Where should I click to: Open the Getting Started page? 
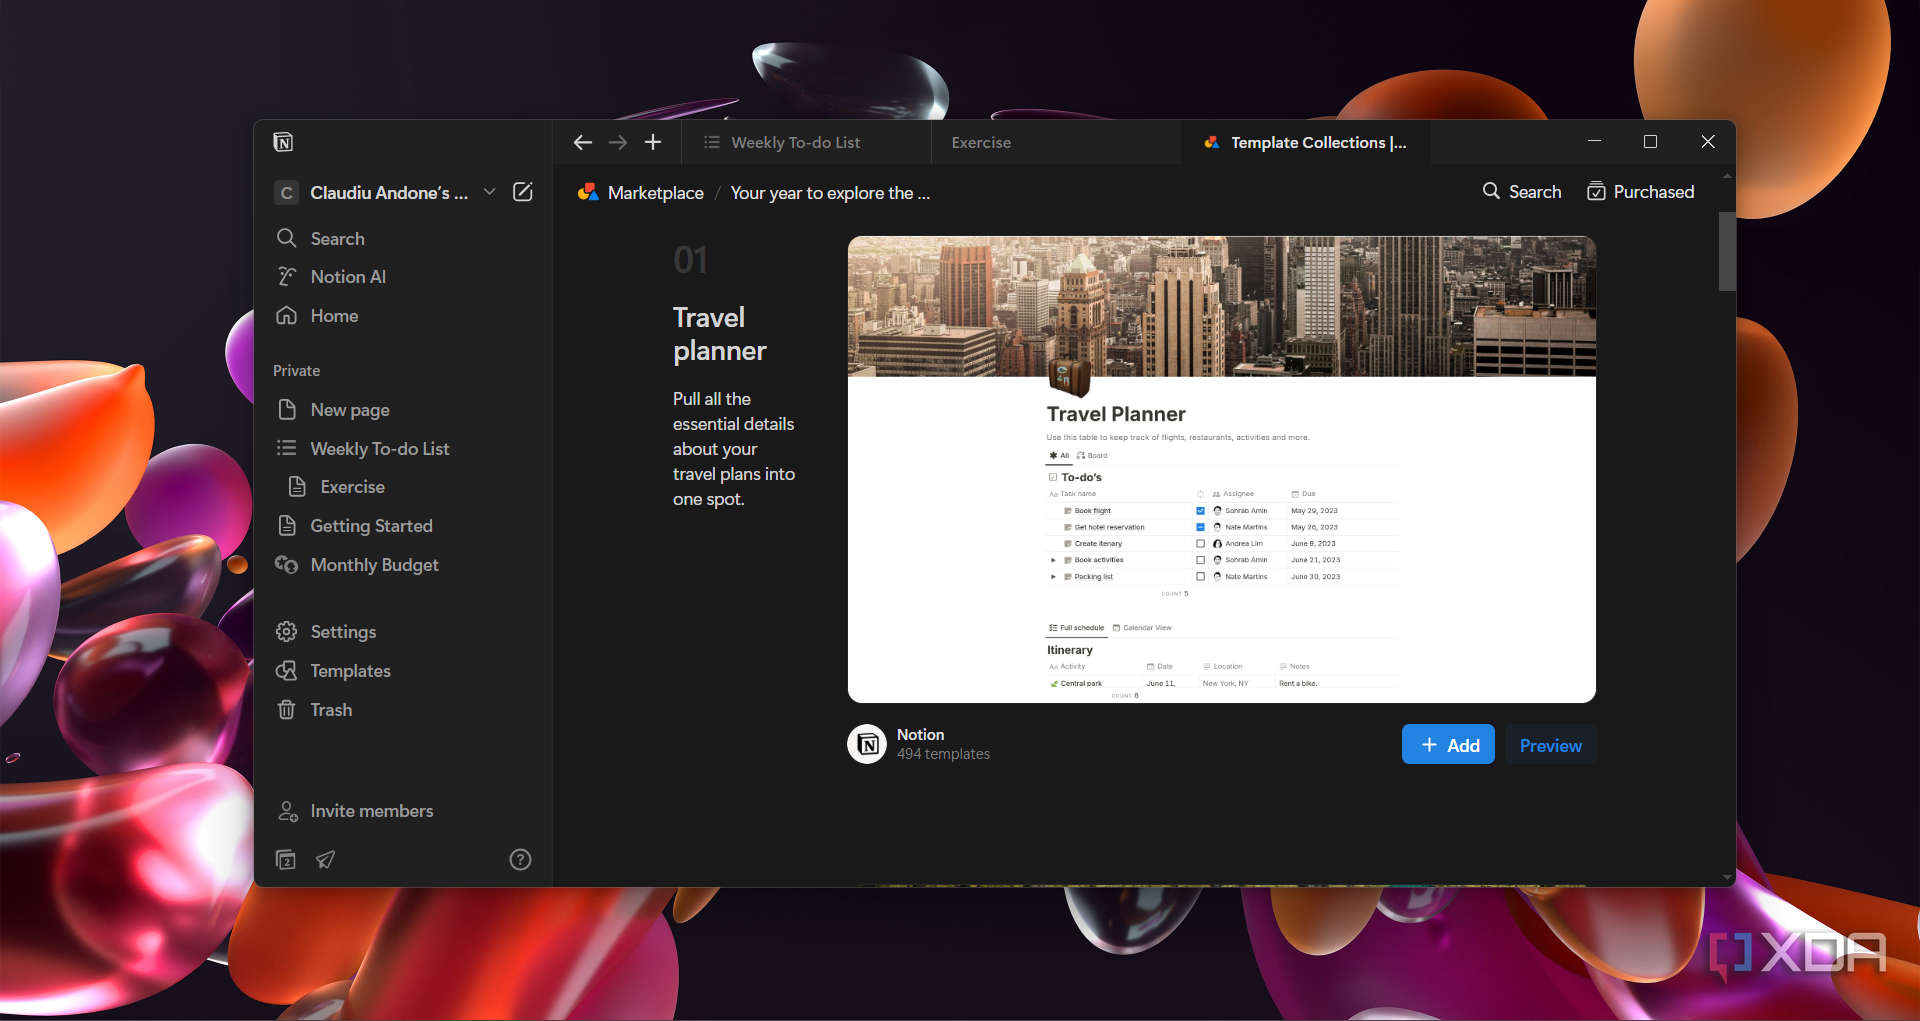403,526
